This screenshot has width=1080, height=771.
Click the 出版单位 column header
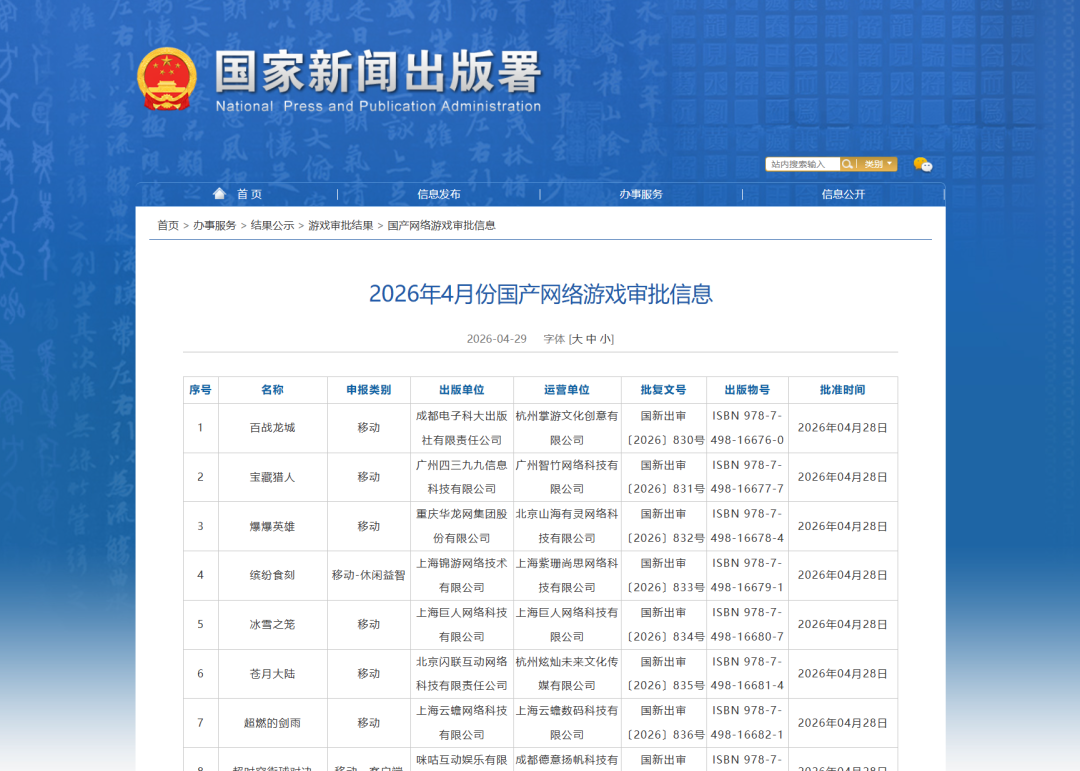pyautogui.click(x=461, y=390)
